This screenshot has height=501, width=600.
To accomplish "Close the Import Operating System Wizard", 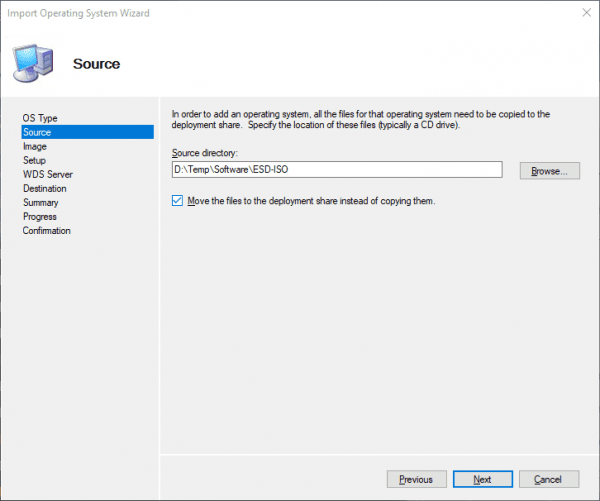I will click(x=586, y=13).
